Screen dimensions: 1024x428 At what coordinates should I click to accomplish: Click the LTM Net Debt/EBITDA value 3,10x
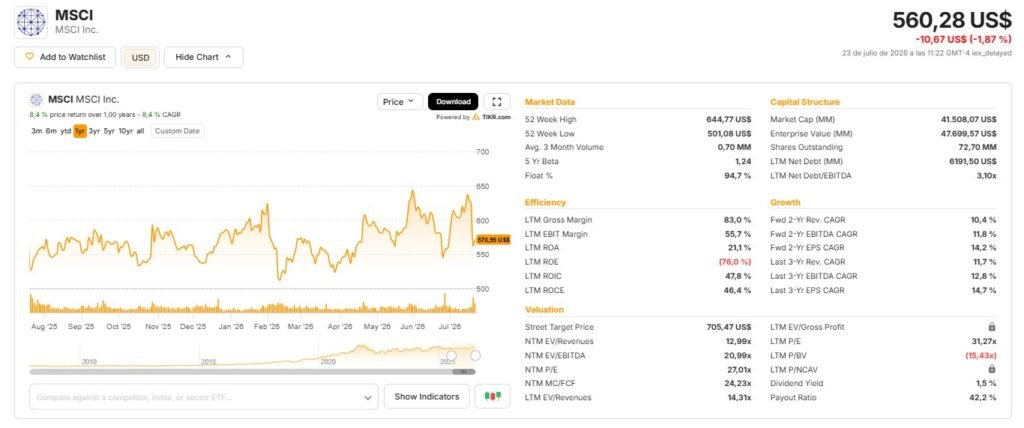tap(985, 176)
